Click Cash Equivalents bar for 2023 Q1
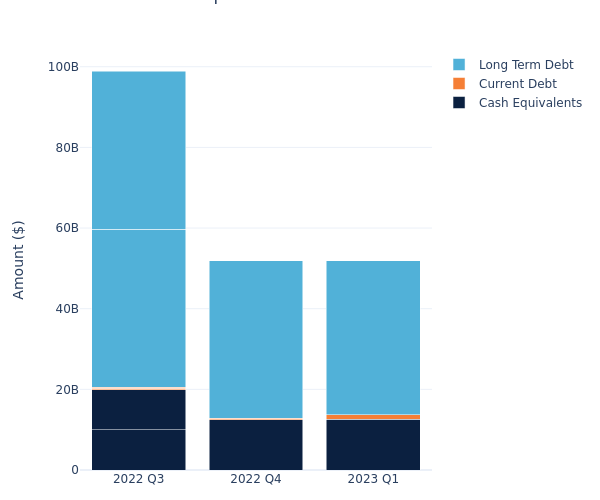Screen dimensions: 600x500 click(x=373, y=445)
